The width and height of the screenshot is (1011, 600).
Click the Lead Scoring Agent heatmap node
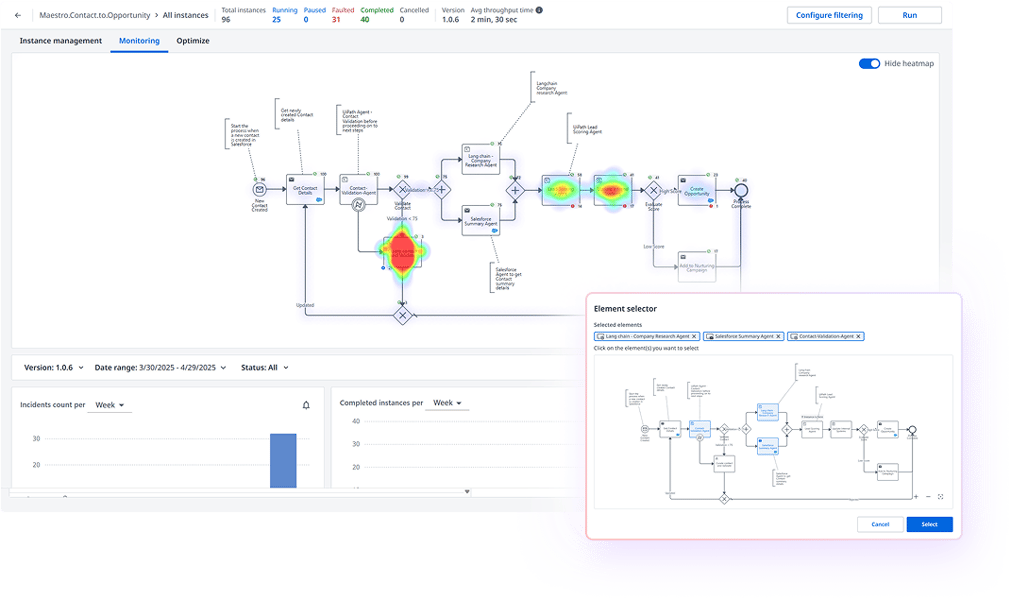tap(560, 190)
